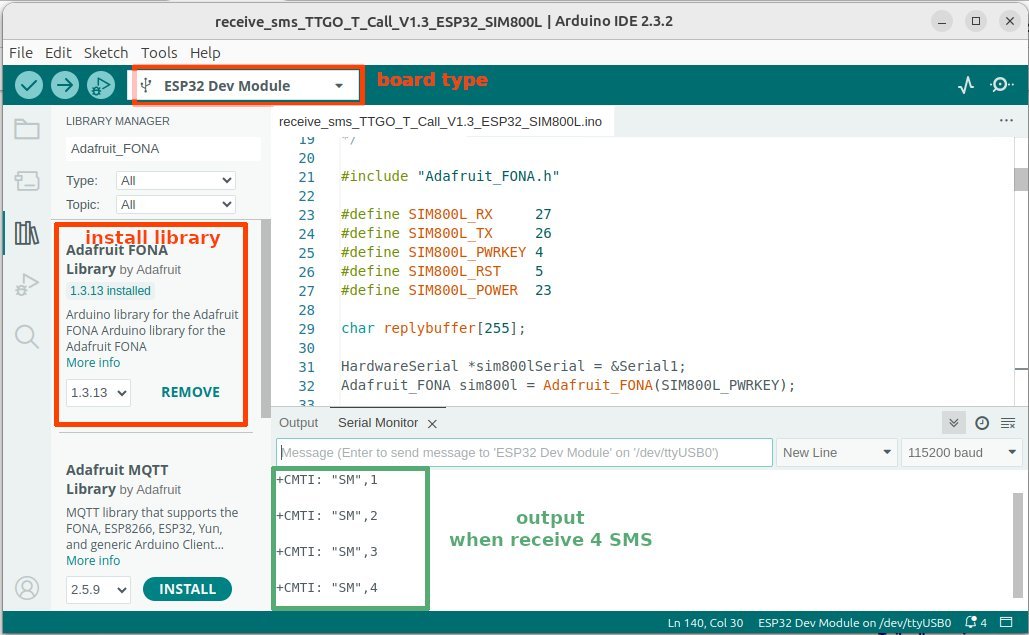
Task: Click 'Ln 140, Col 30' in status bar
Action: pyautogui.click(x=705, y=623)
